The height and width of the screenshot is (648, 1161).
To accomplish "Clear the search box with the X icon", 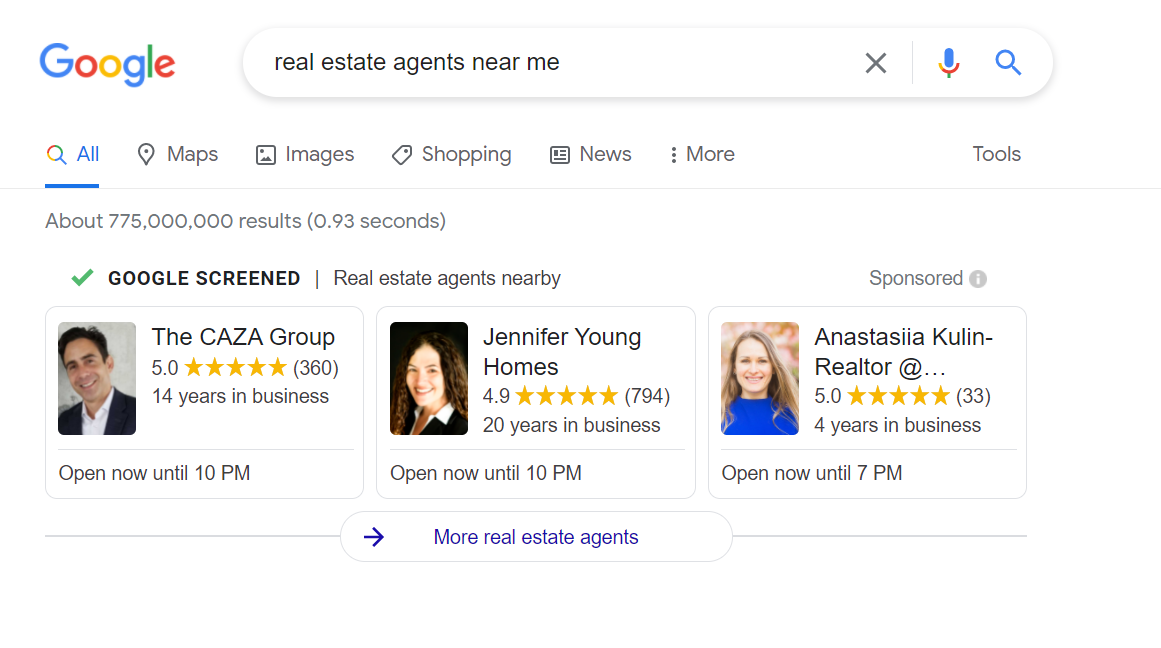I will (x=876, y=63).
